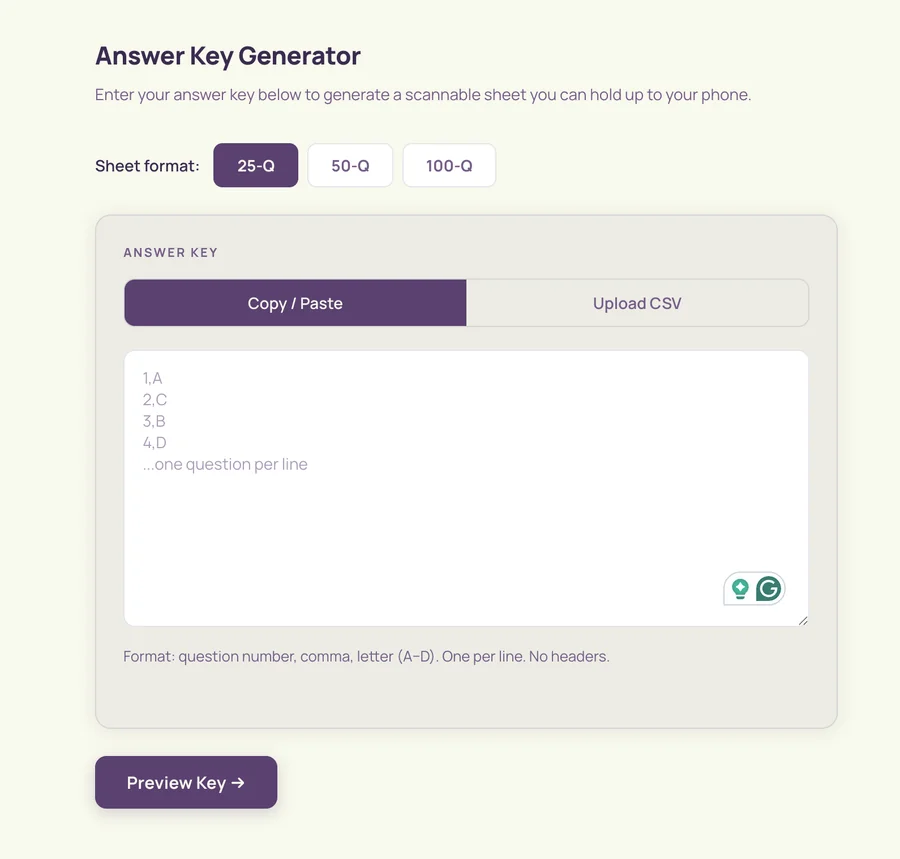The image size is (900, 859).
Task: Choose the 50-Q sheet format
Action: click(x=350, y=166)
